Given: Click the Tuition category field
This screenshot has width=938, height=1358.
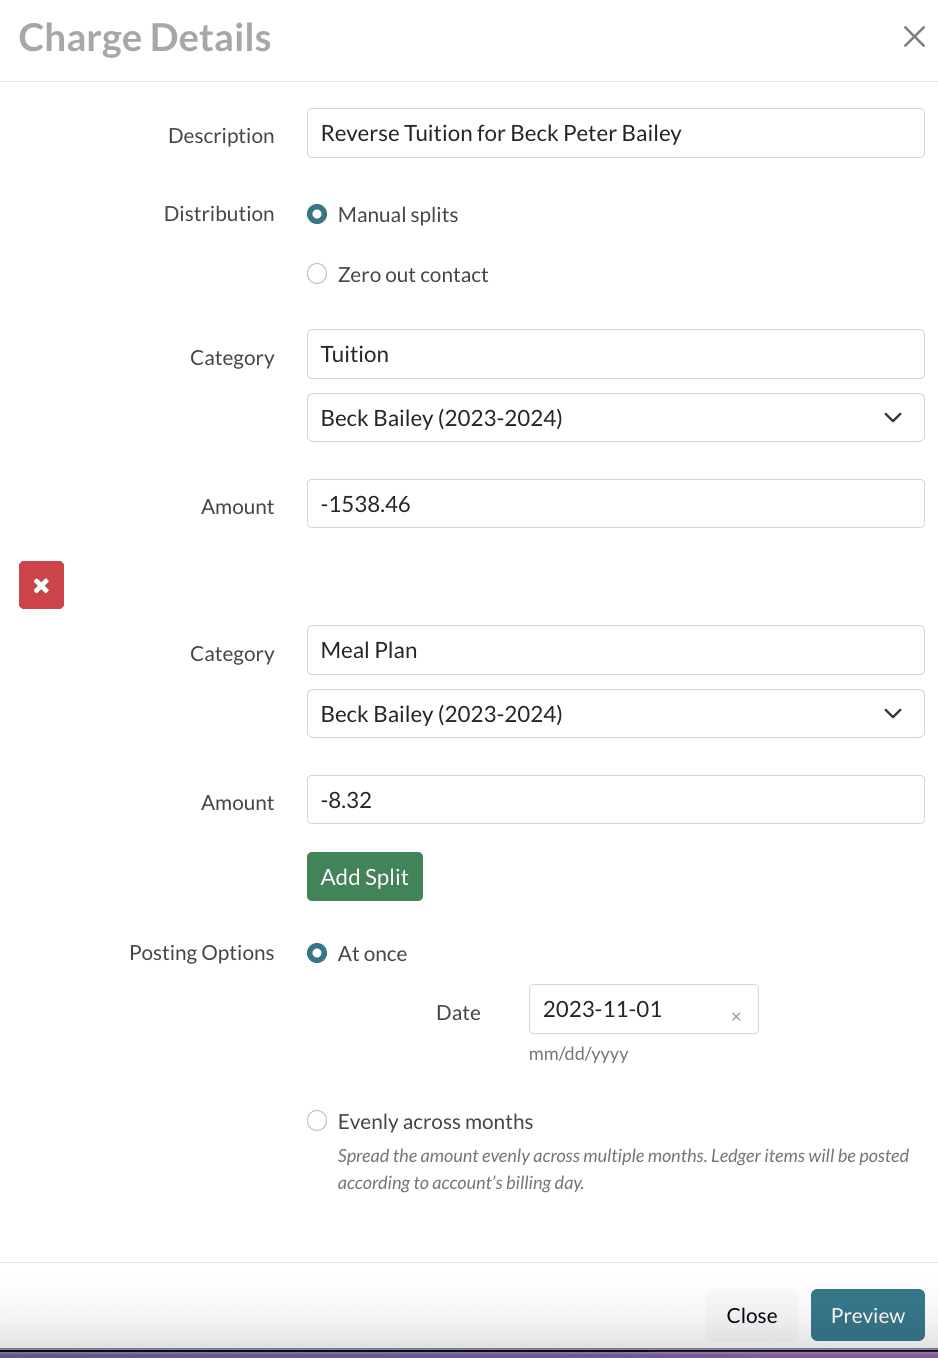Looking at the screenshot, I should pyautogui.click(x=615, y=354).
